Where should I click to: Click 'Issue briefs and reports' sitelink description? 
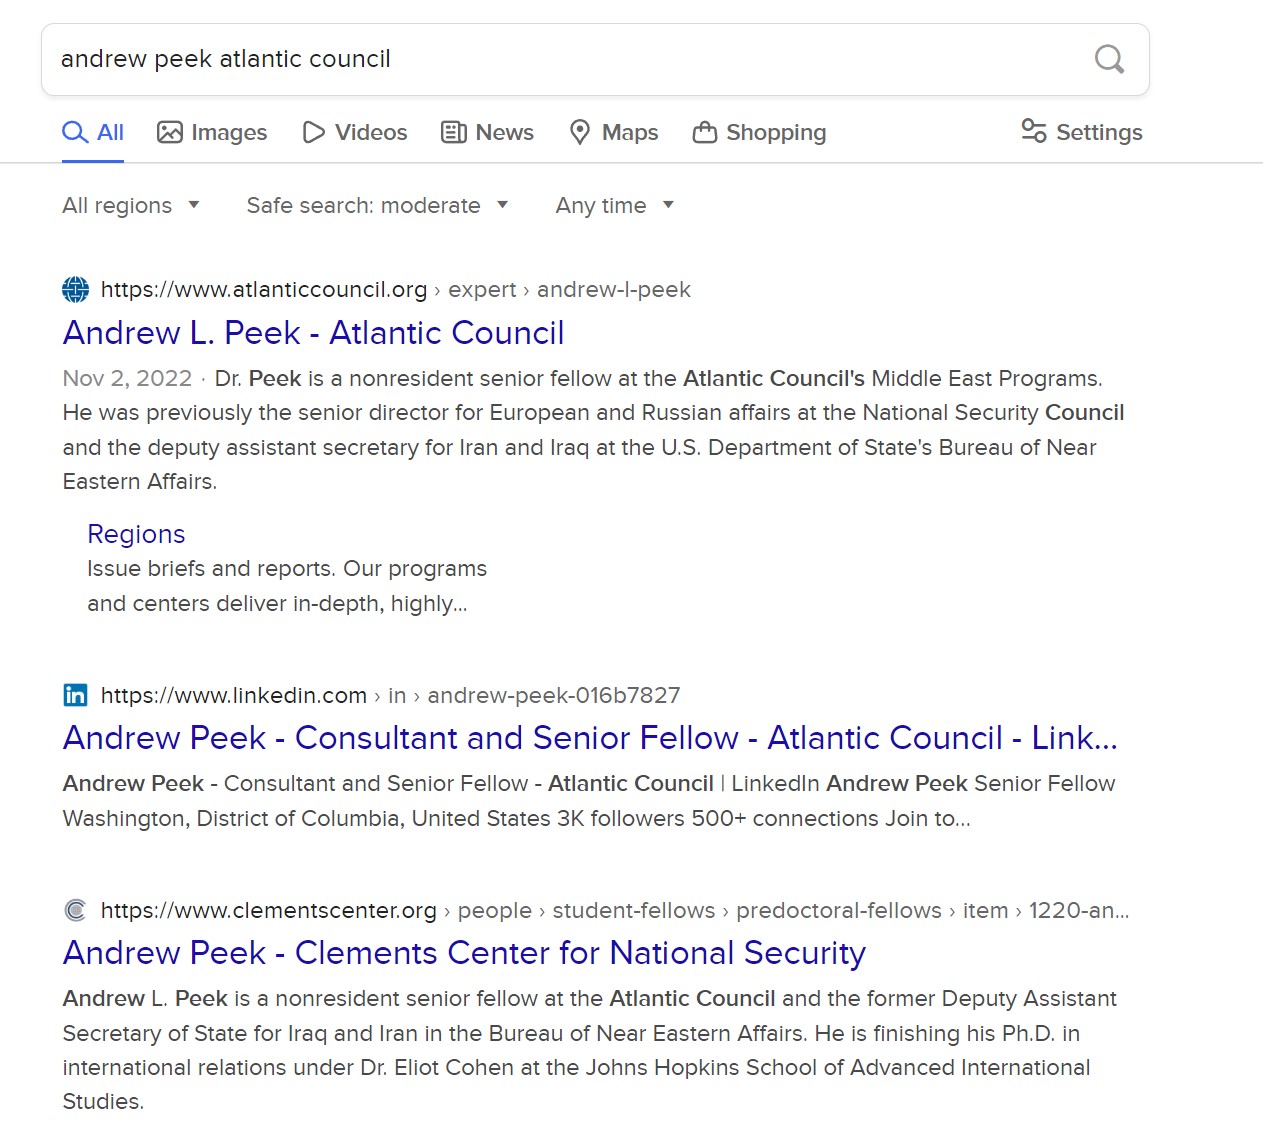tap(287, 586)
